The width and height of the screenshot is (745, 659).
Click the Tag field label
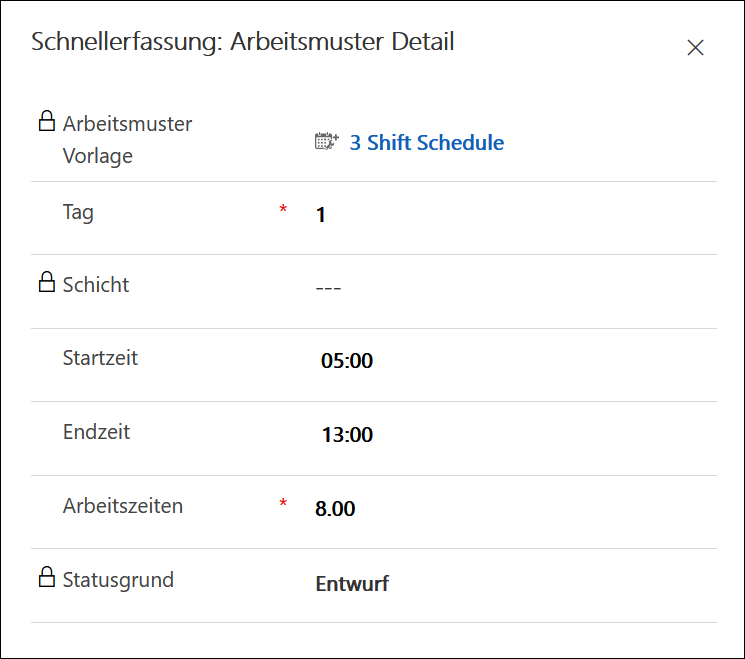[78, 212]
